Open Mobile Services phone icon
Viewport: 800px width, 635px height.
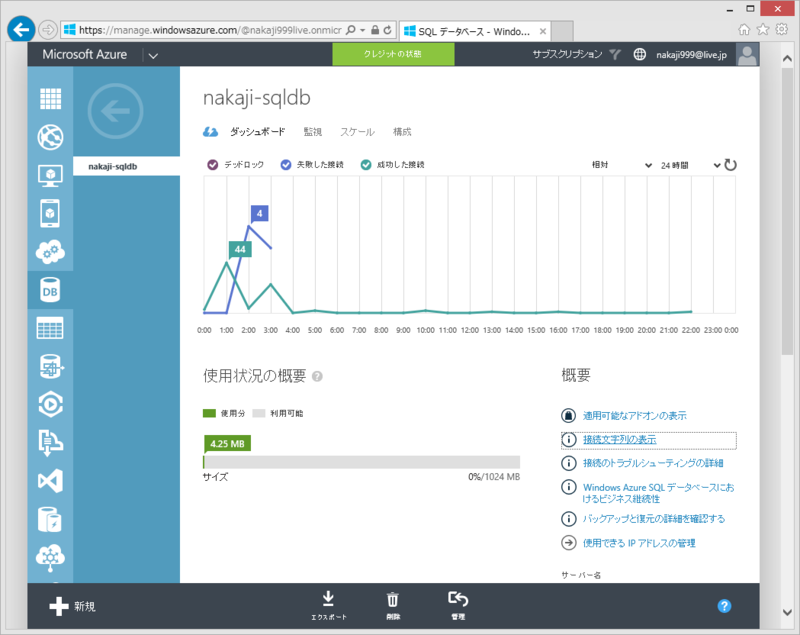(50, 213)
